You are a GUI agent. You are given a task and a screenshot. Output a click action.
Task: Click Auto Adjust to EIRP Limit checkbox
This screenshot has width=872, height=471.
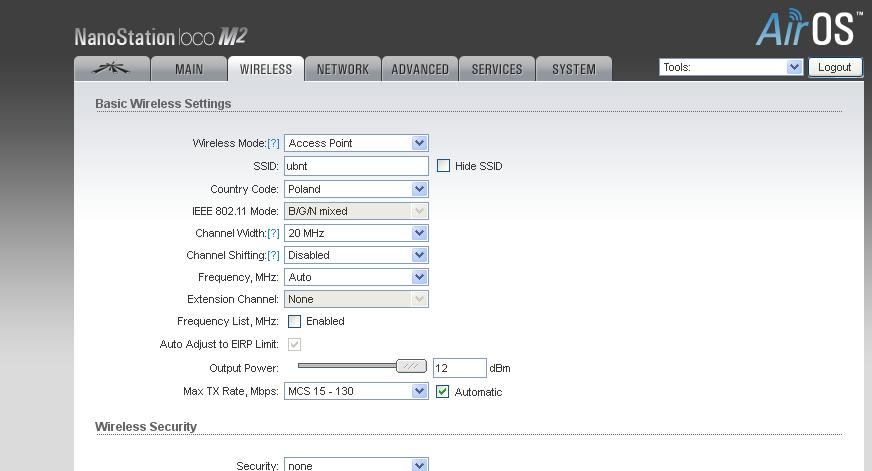coord(294,344)
